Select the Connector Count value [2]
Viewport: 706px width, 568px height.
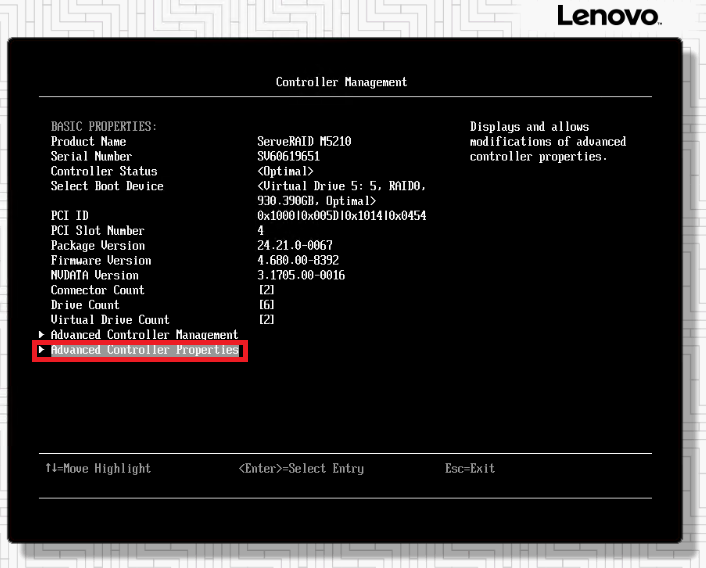(x=266, y=291)
